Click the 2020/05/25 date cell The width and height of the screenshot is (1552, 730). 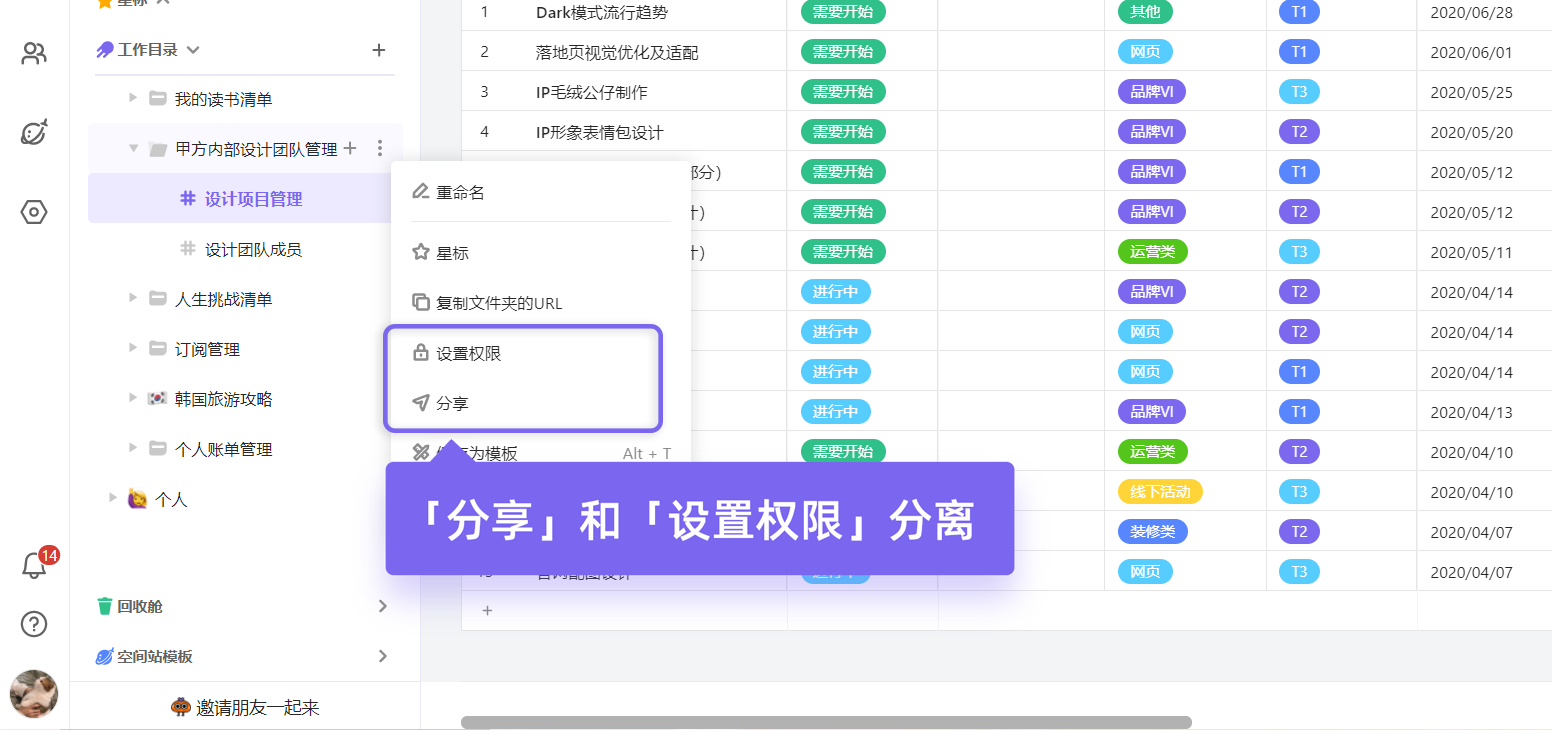1471,92
